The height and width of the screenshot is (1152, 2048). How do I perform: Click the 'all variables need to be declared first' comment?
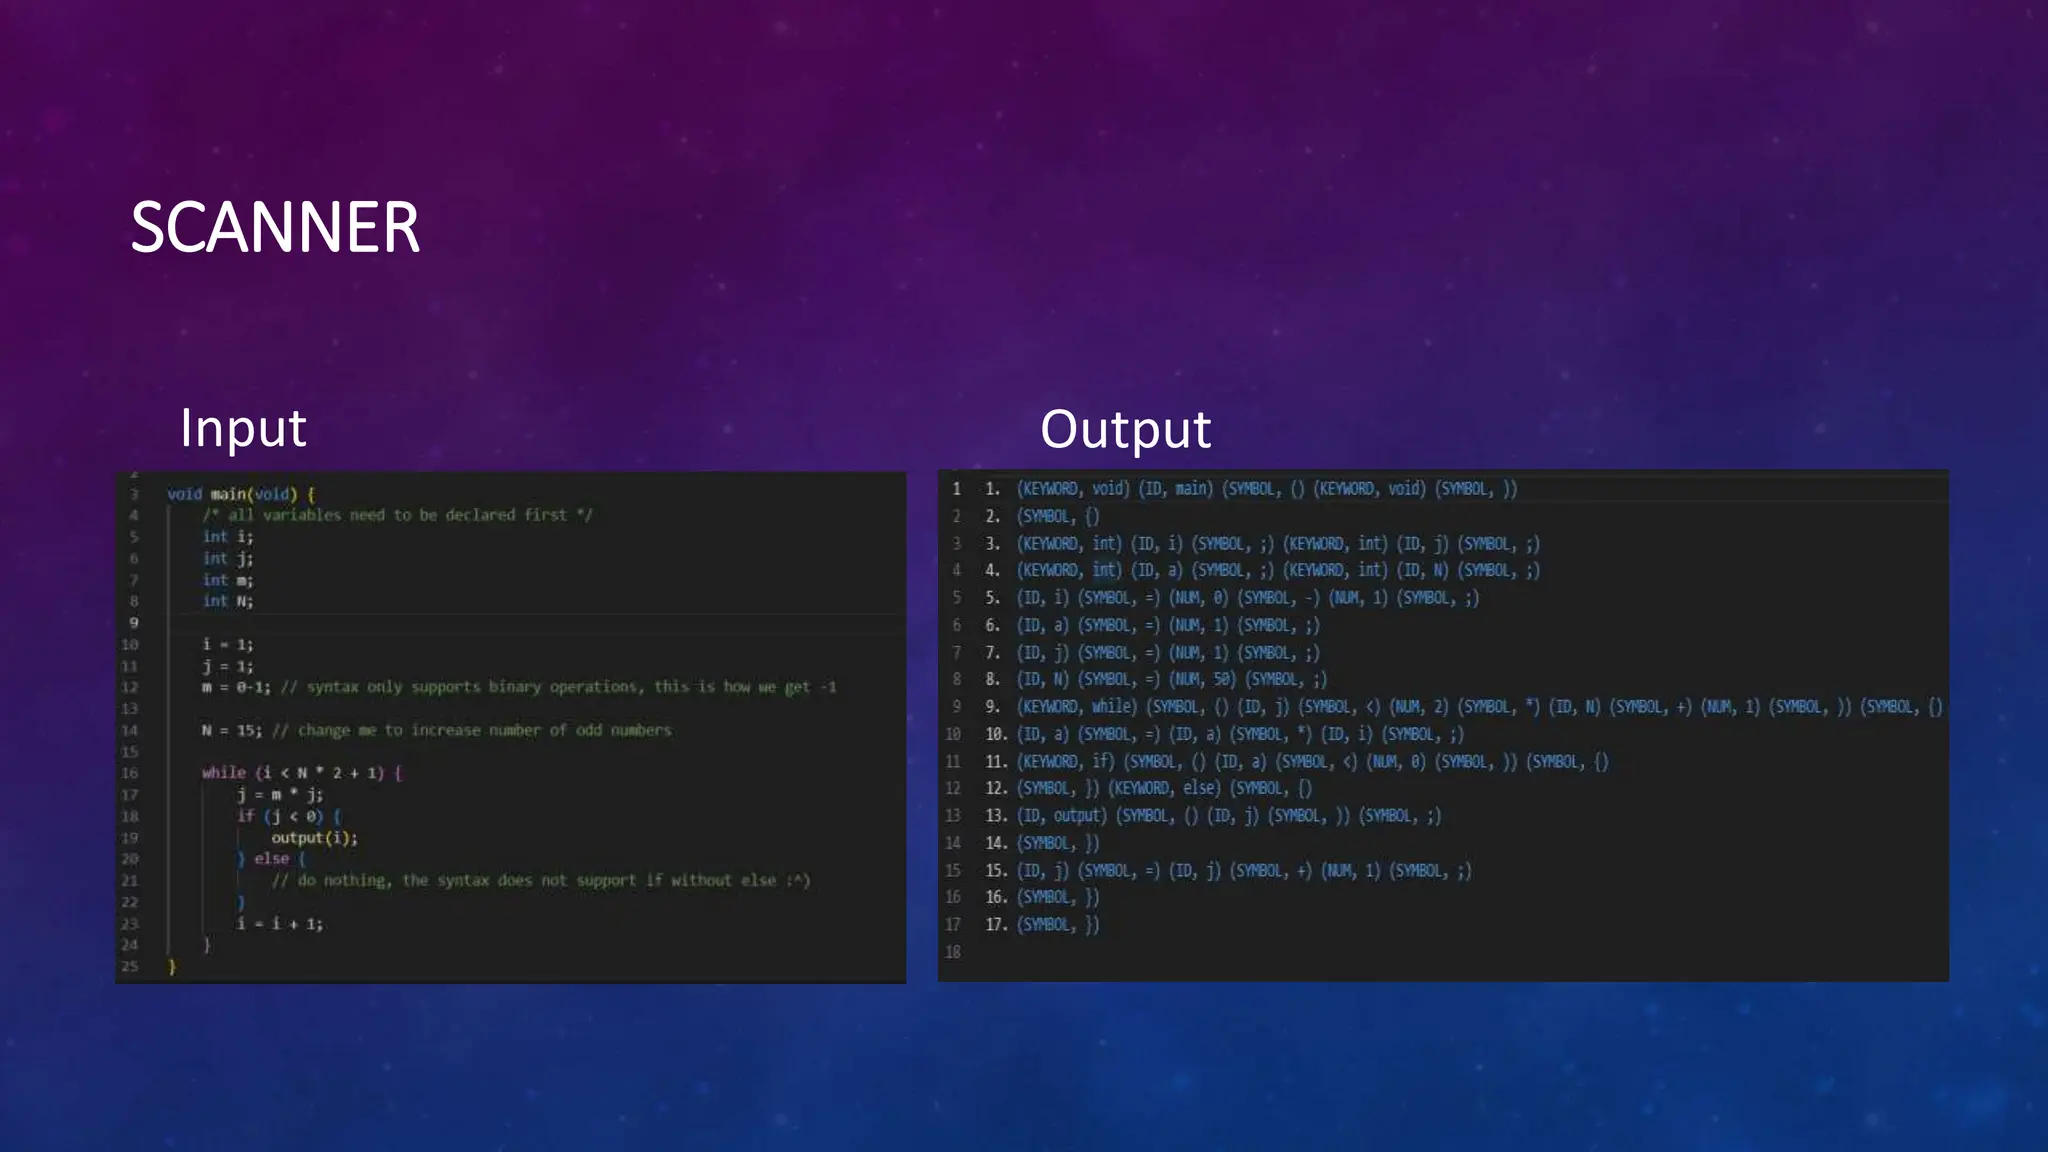click(397, 515)
